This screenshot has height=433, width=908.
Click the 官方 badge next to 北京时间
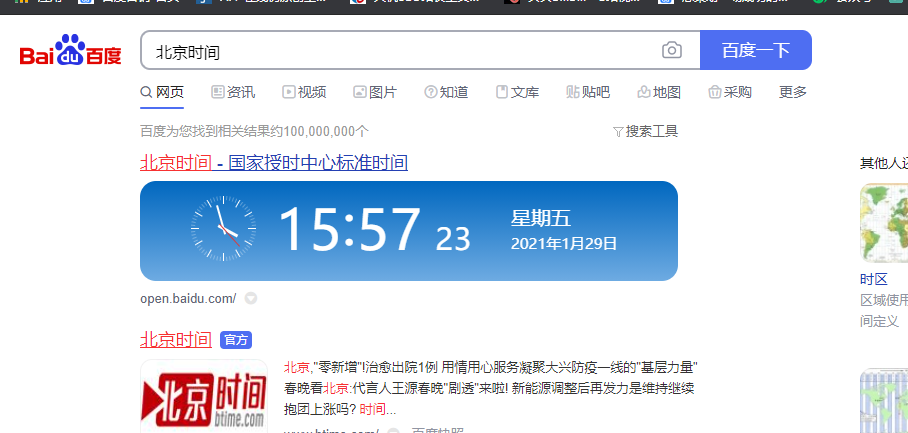point(235,340)
